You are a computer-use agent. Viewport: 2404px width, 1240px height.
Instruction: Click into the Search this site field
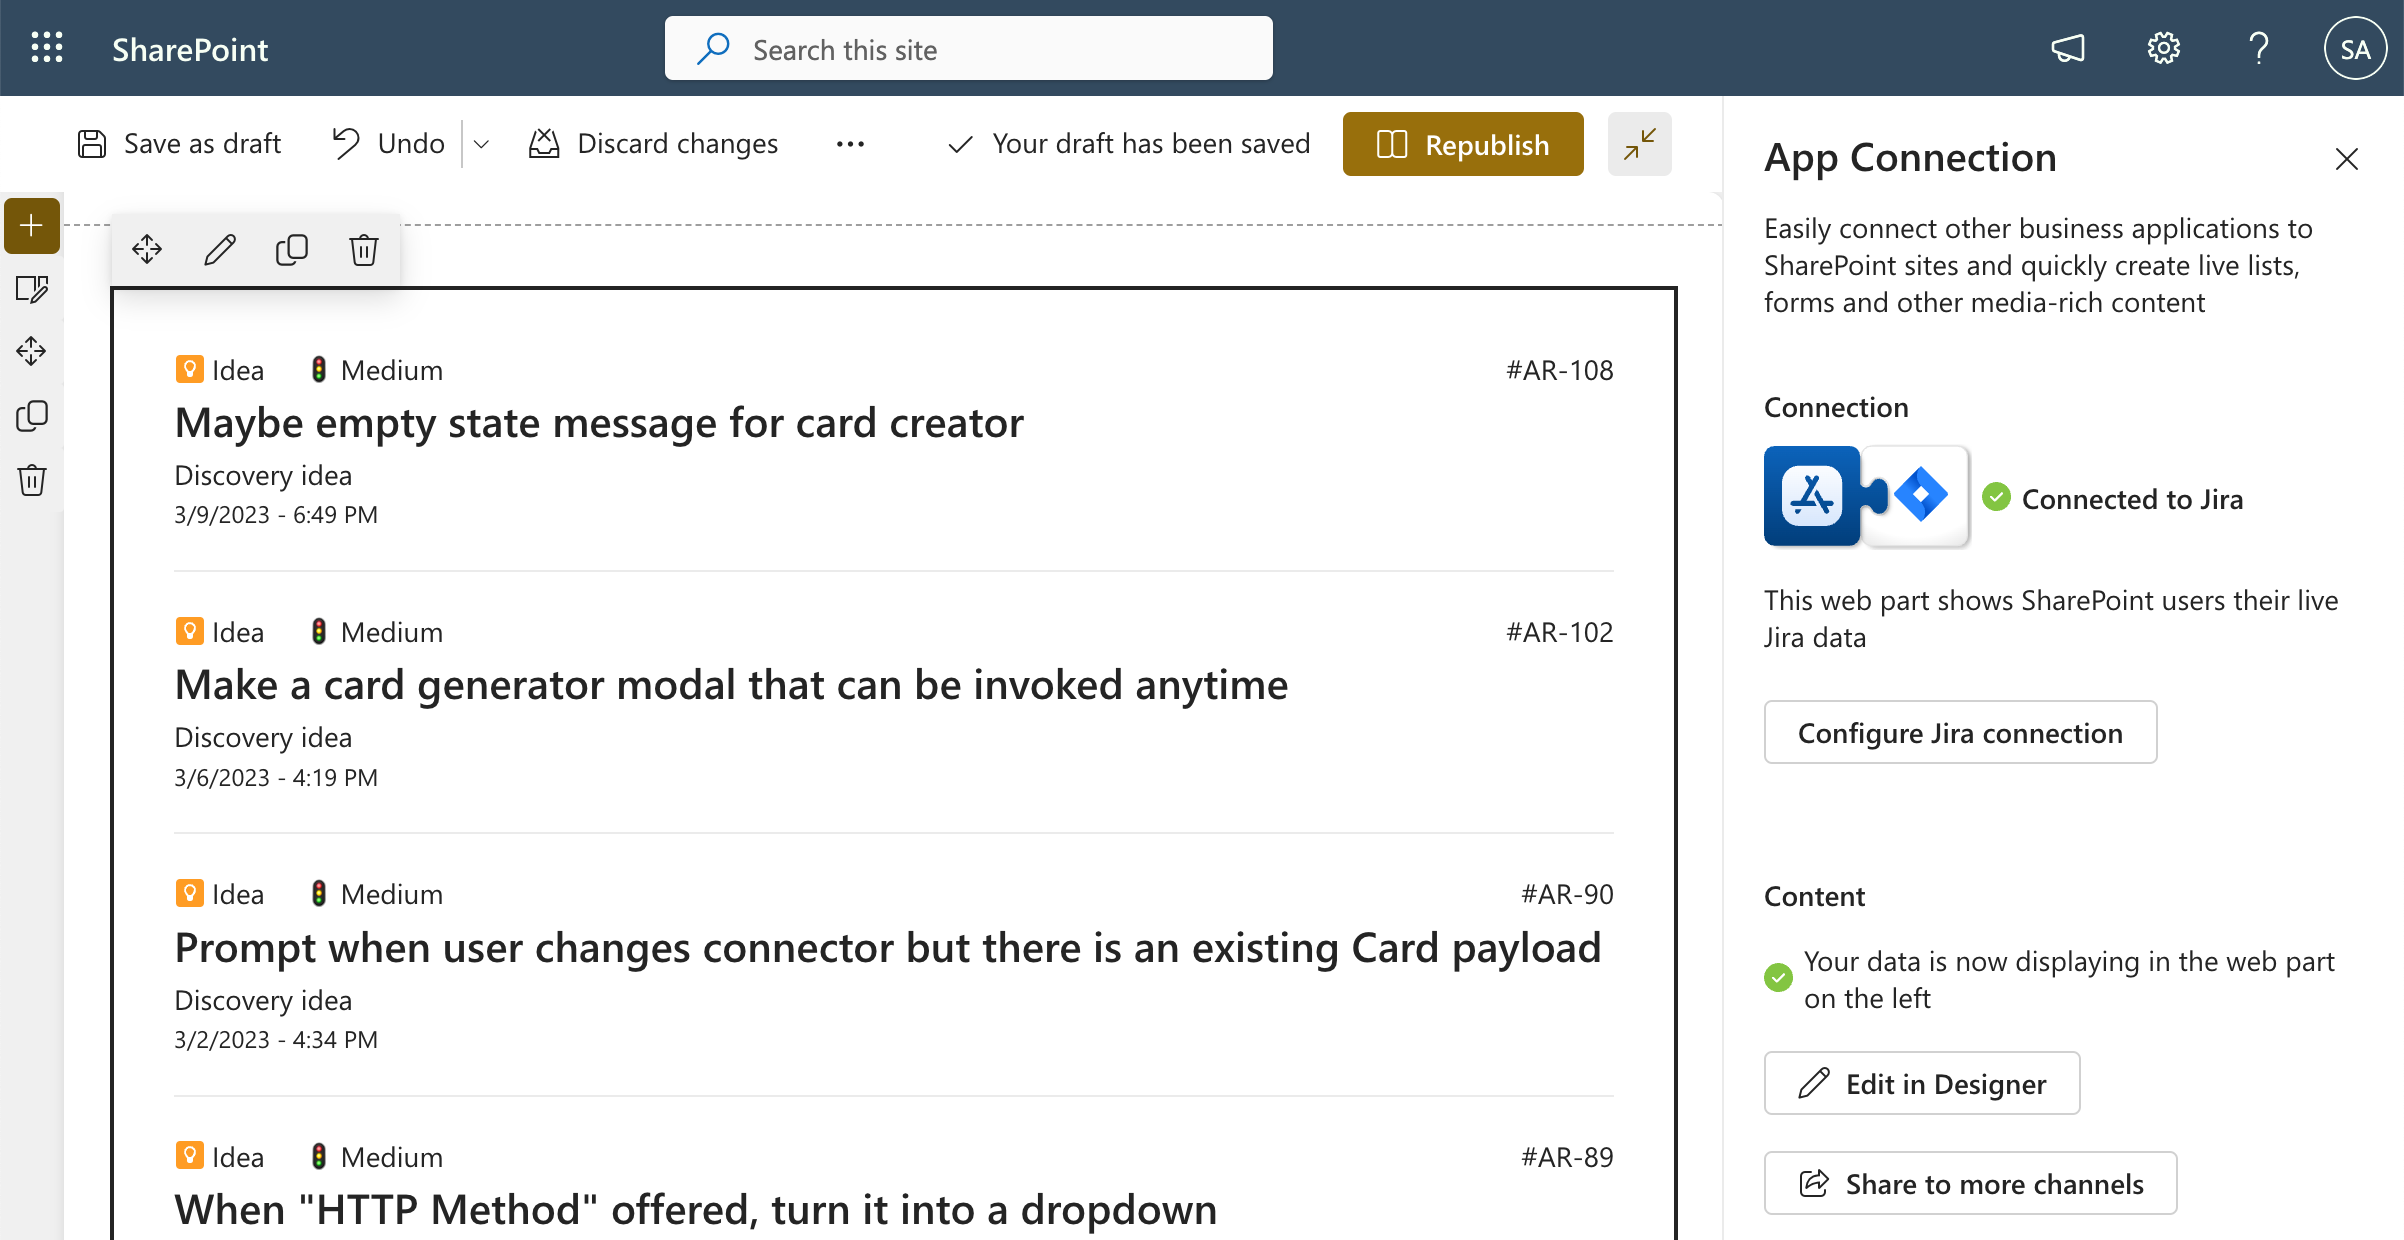point(968,49)
